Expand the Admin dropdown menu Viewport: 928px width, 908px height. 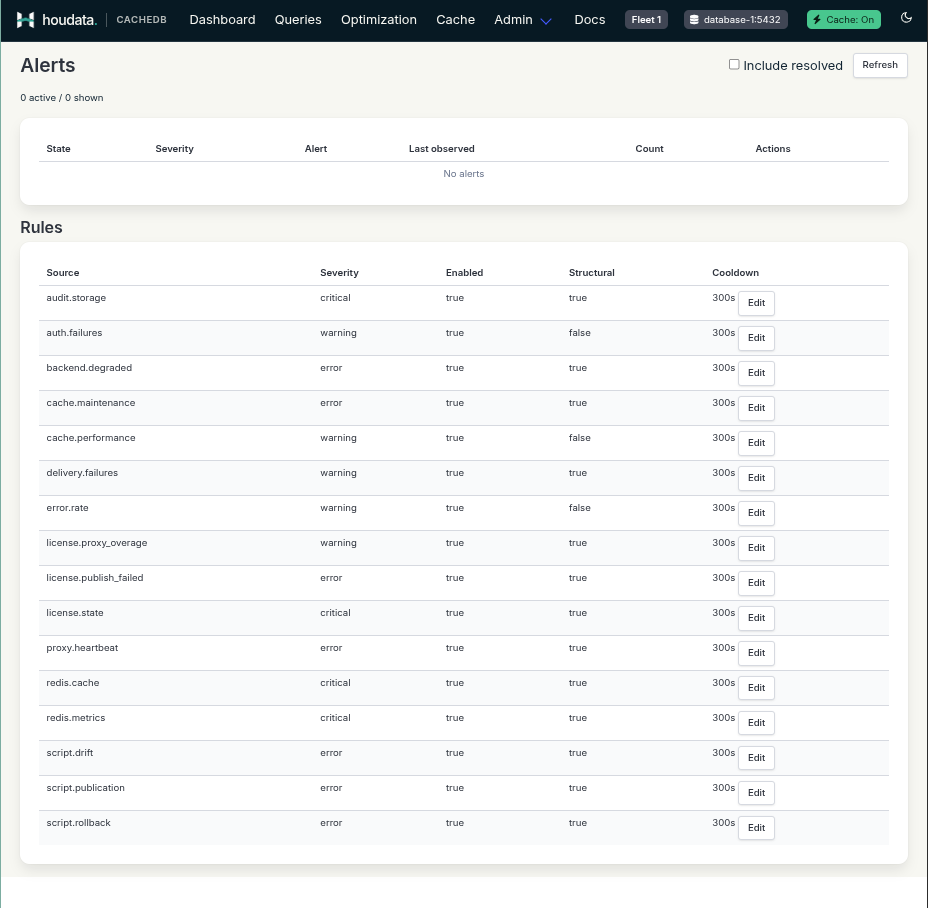click(x=523, y=20)
